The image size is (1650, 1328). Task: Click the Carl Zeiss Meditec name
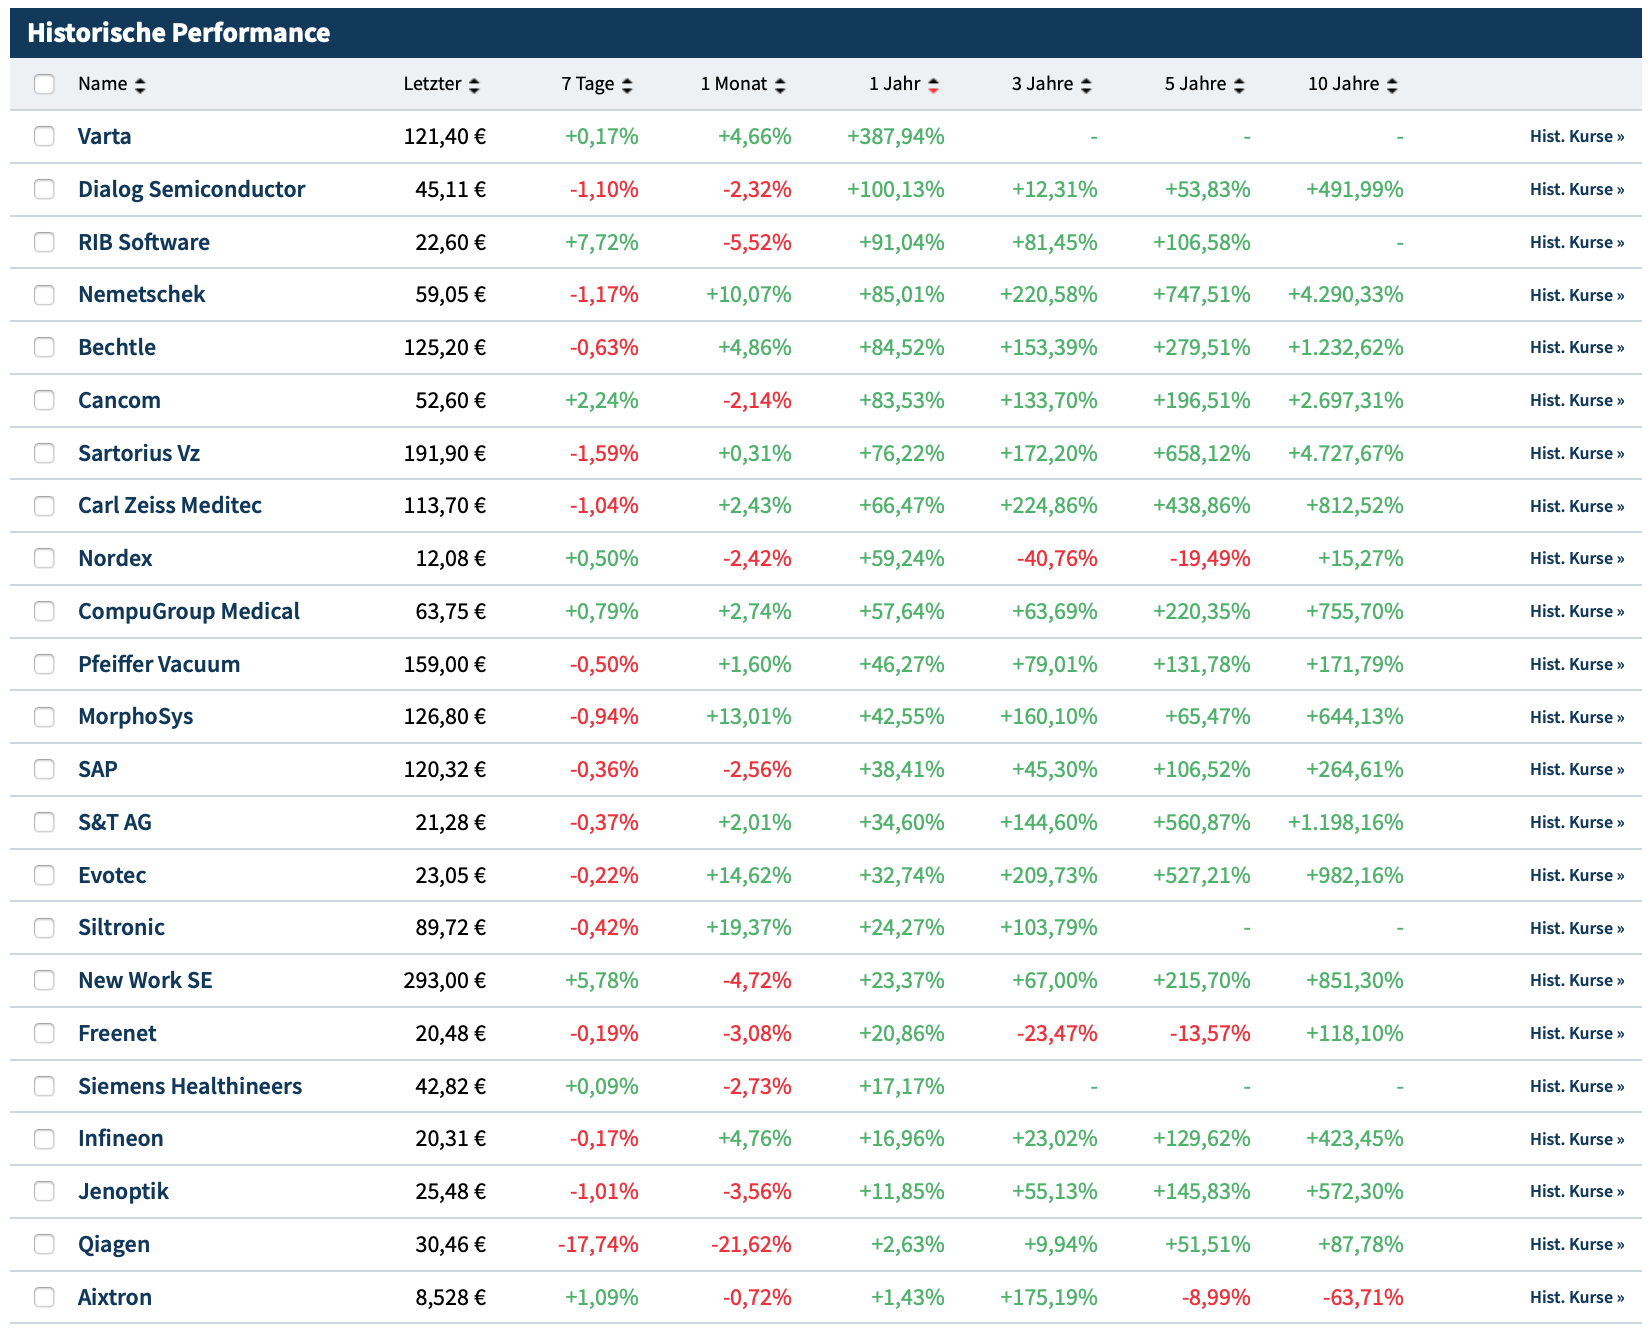coord(170,505)
